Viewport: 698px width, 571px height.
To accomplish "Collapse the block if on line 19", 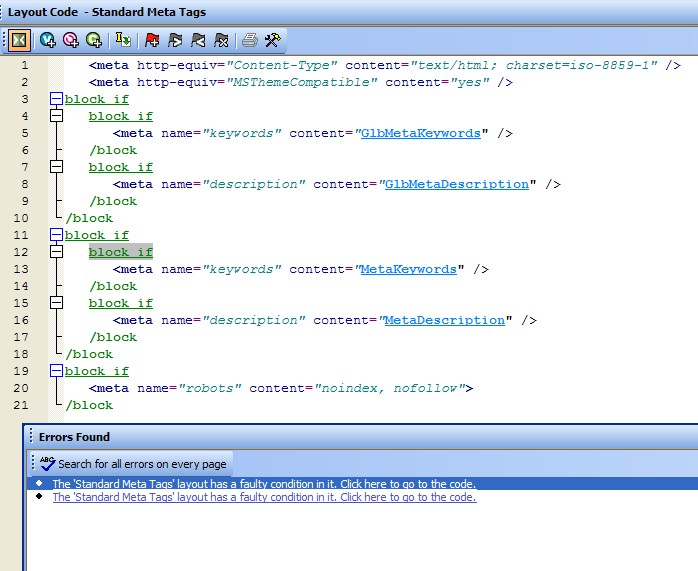I will point(56,372).
